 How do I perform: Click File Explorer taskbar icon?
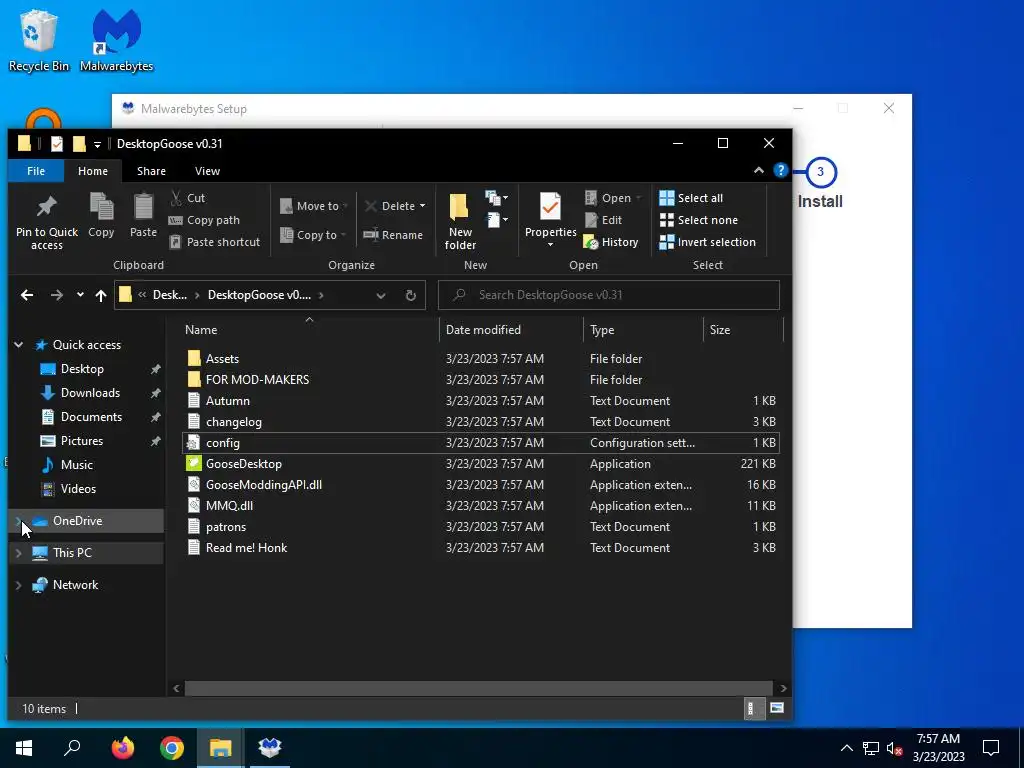pos(221,748)
